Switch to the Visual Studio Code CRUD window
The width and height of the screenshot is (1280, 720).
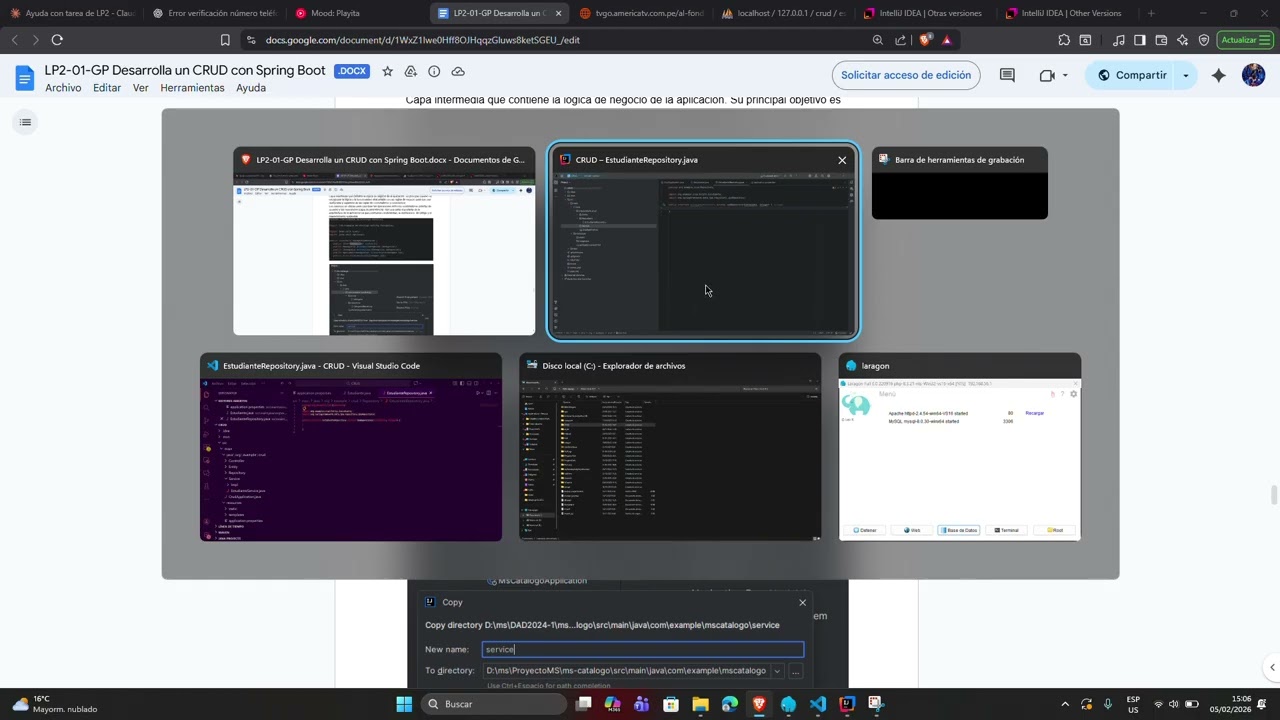tap(351, 447)
